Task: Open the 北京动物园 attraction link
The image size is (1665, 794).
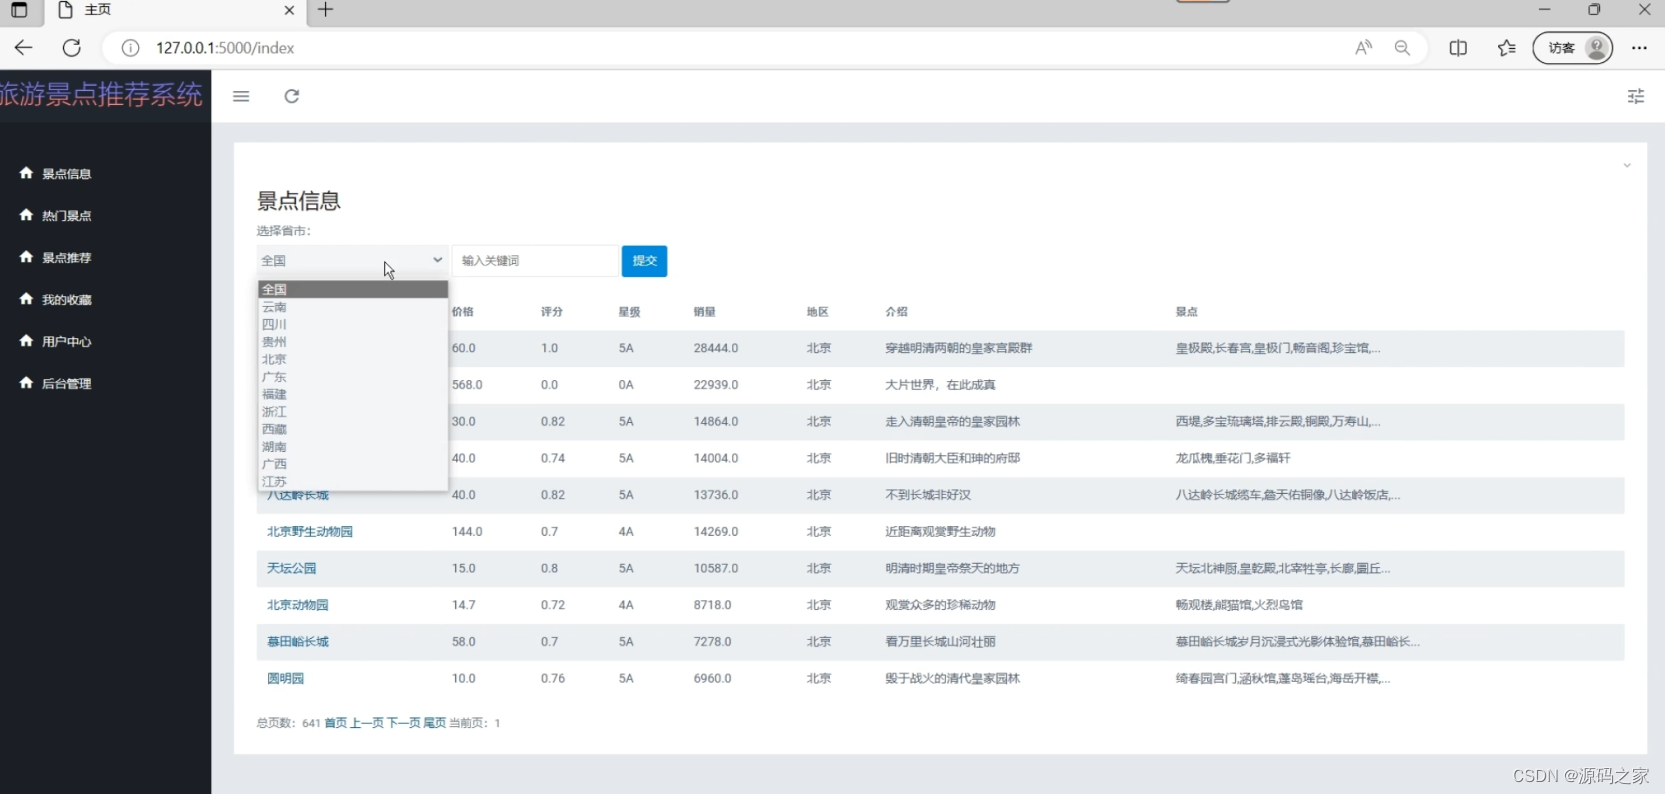Action: click(x=297, y=605)
